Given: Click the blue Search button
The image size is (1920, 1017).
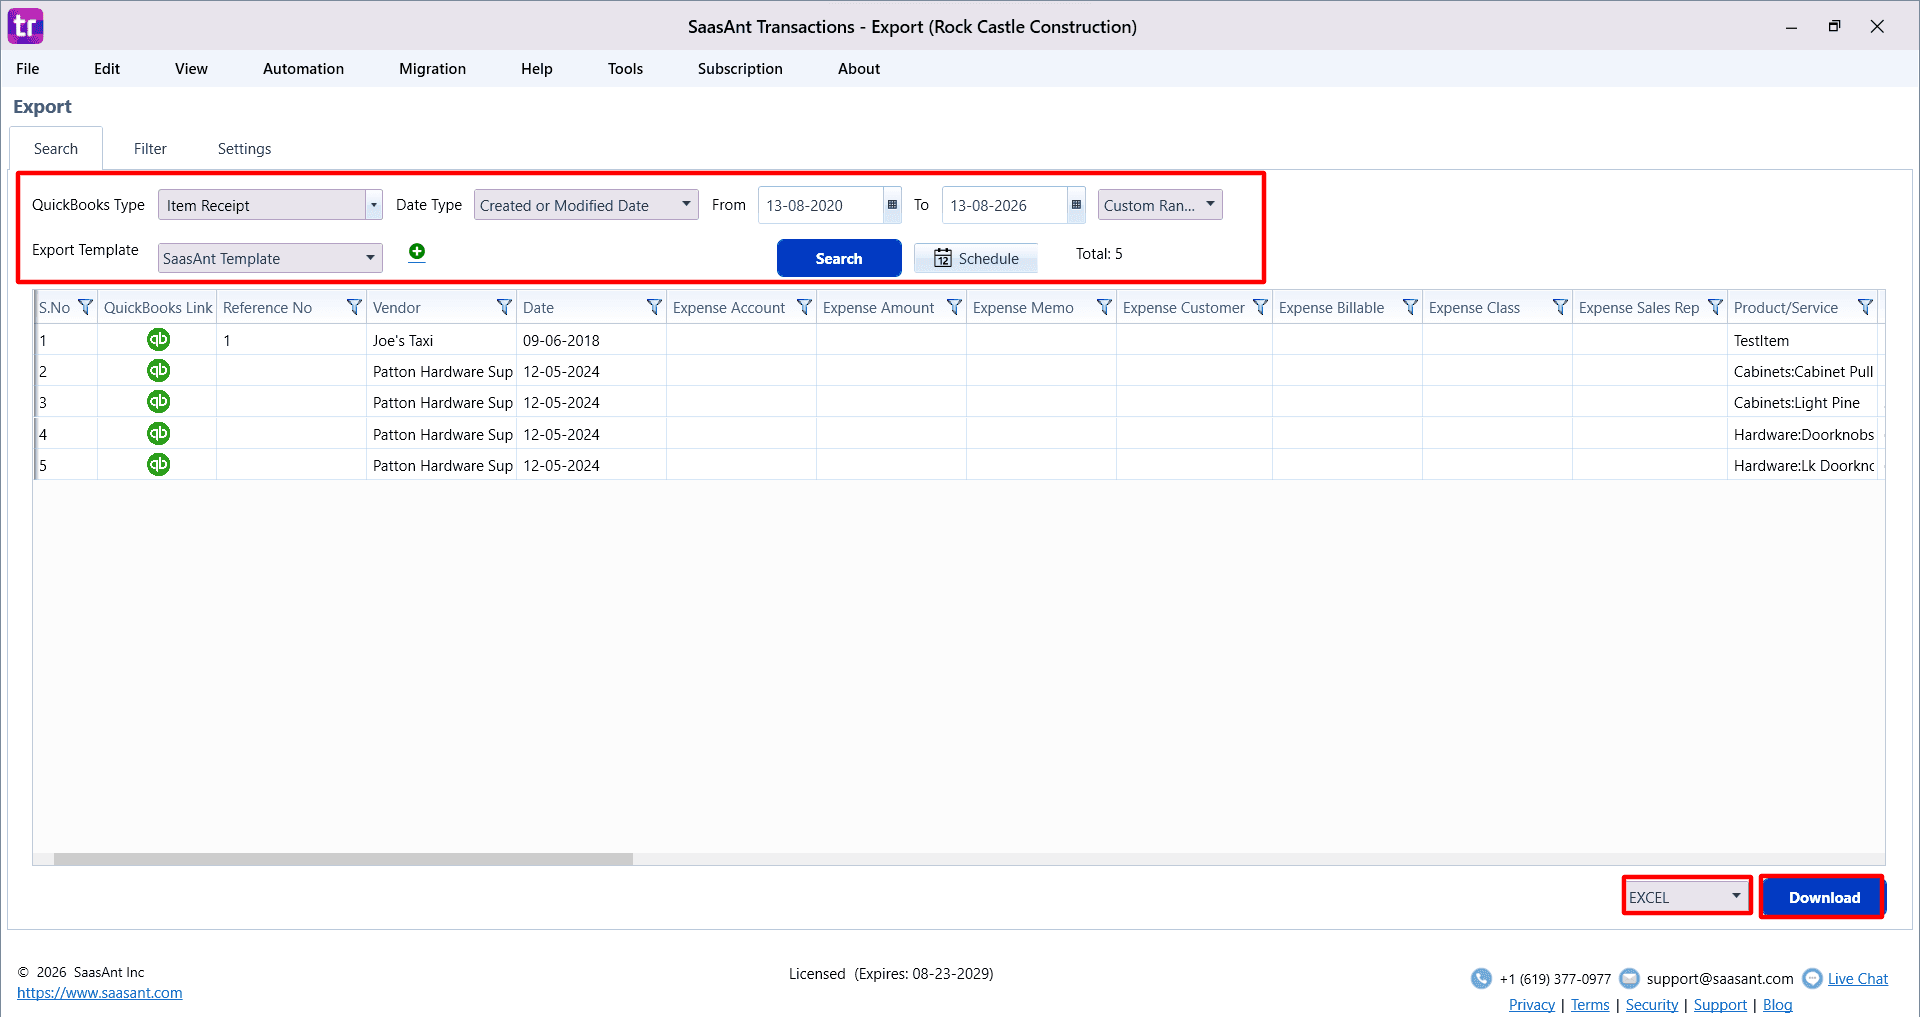Looking at the screenshot, I should click(839, 258).
